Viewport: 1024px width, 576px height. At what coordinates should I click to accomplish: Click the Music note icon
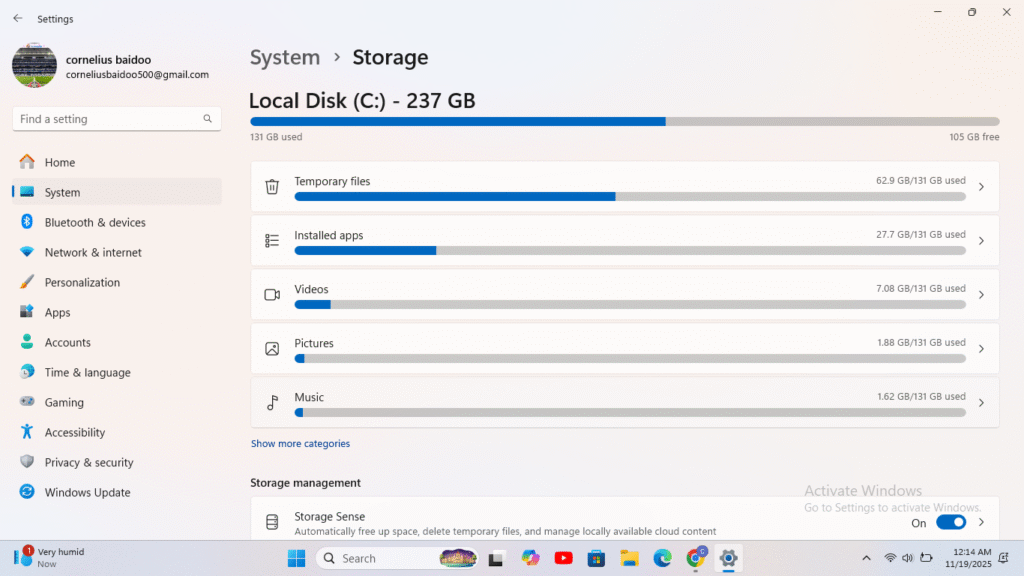[272, 403]
